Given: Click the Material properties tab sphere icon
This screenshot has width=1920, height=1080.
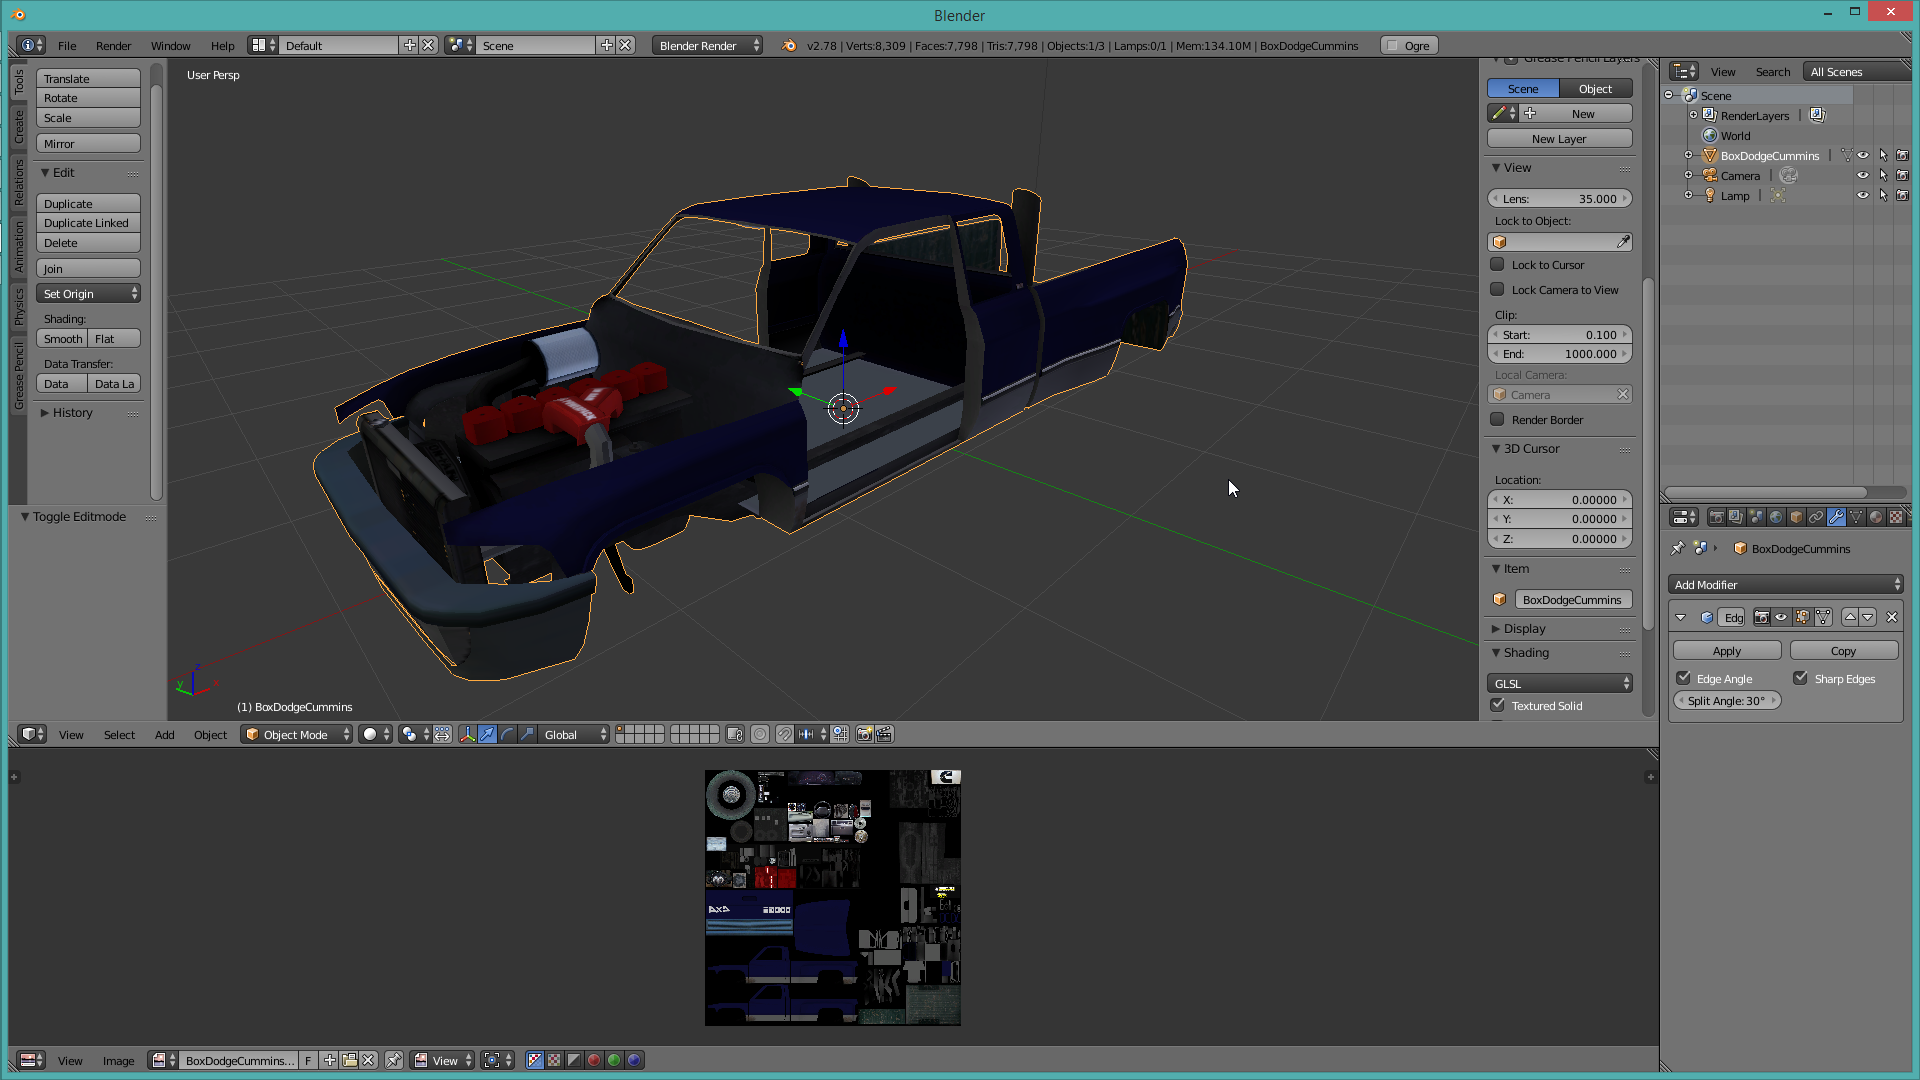Looking at the screenshot, I should pyautogui.click(x=1876, y=517).
